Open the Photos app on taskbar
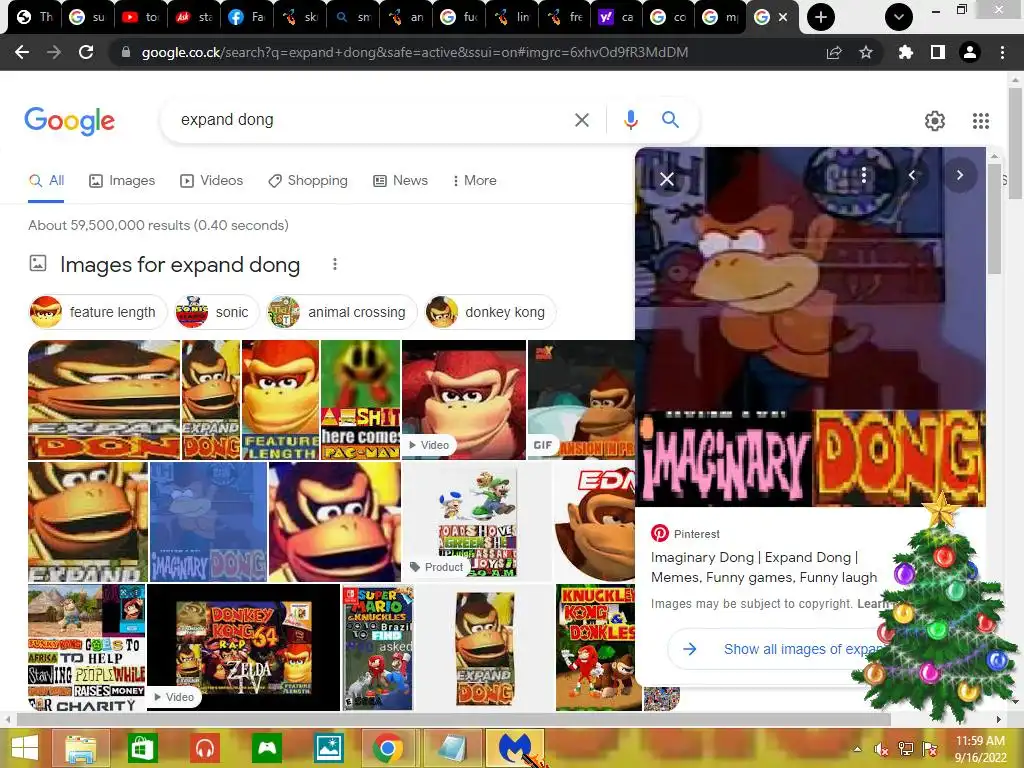The width and height of the screenshot is (1024, 768). click(x=328, y=748)
